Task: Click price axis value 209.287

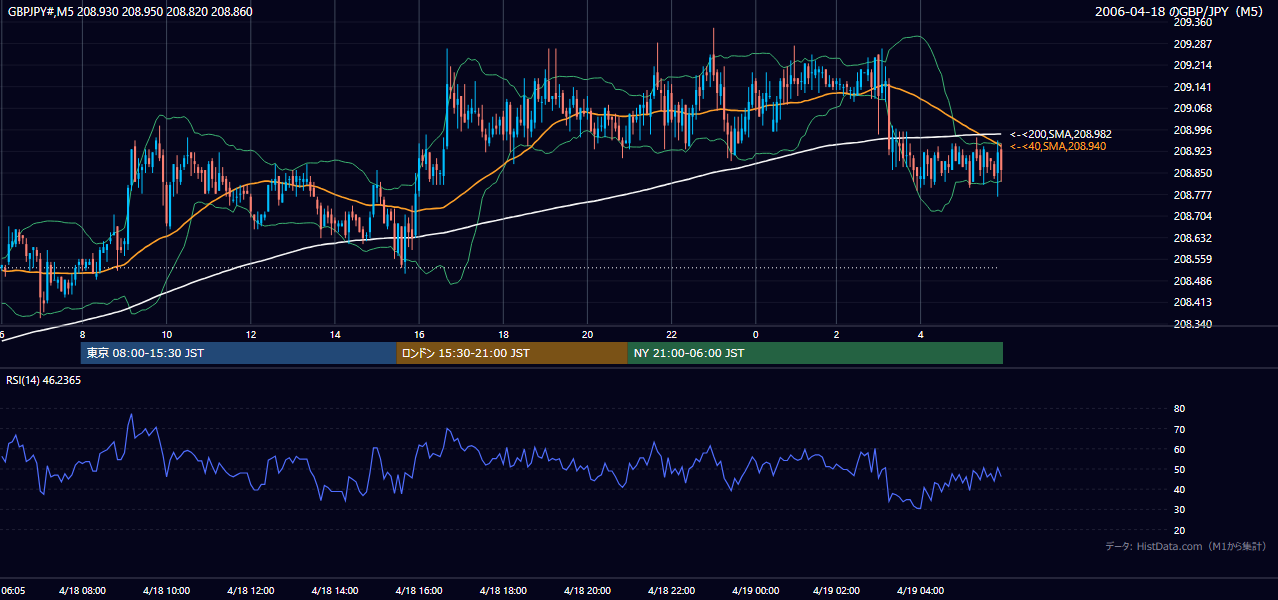Action: 1191,44
